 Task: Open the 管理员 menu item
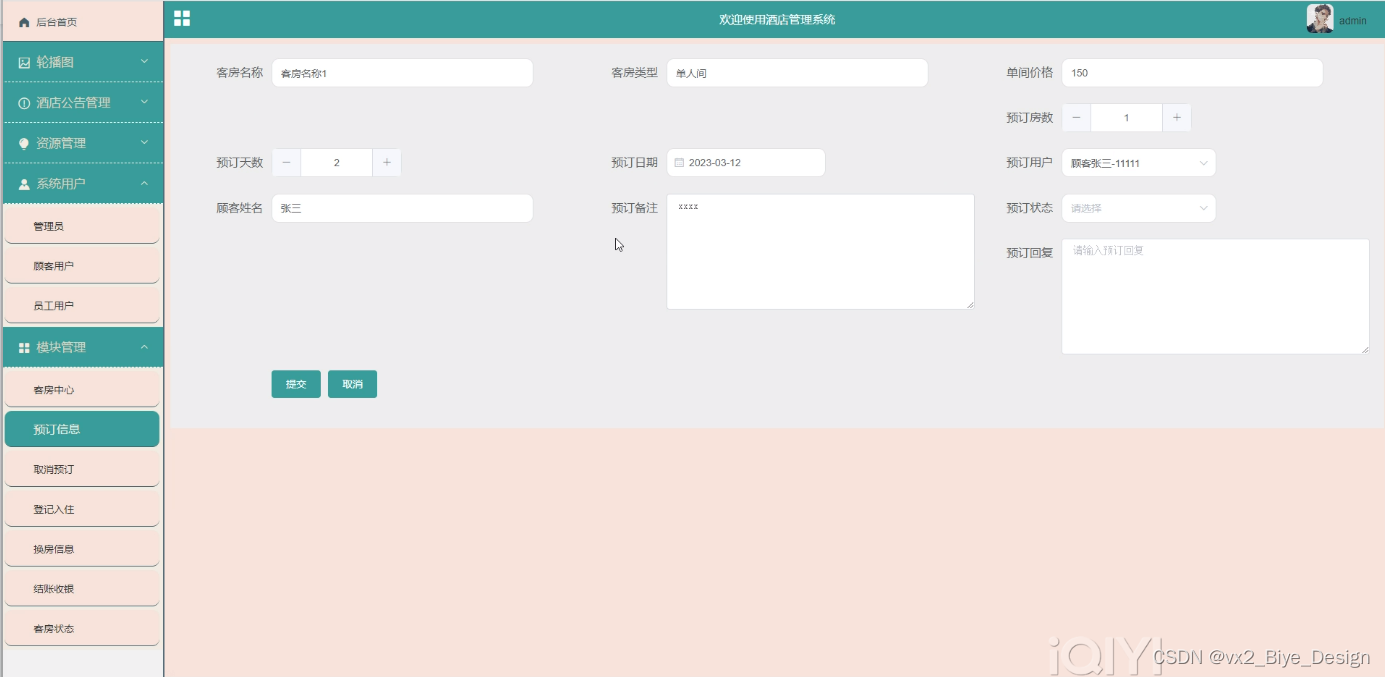[82, 226]
